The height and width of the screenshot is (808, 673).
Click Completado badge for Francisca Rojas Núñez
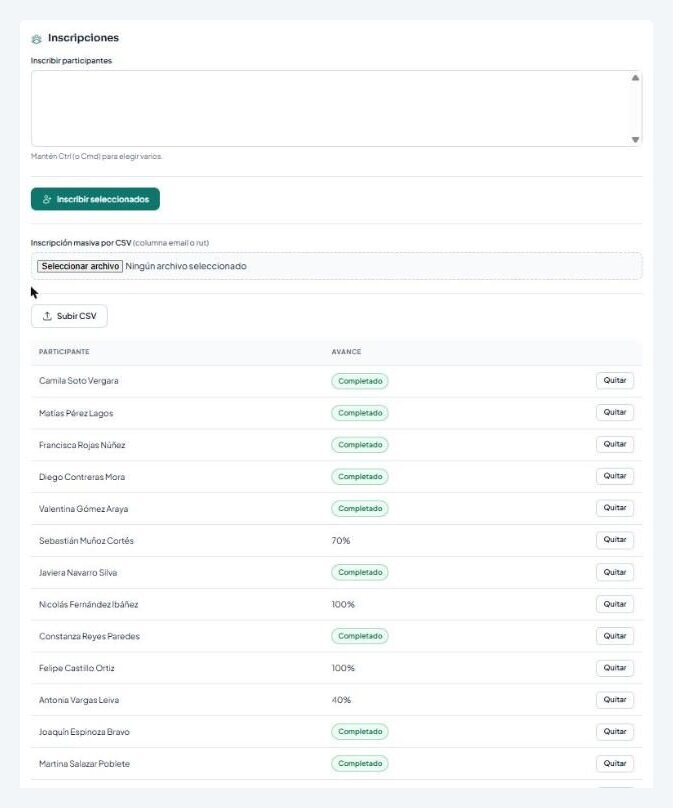tap(360, 445)
